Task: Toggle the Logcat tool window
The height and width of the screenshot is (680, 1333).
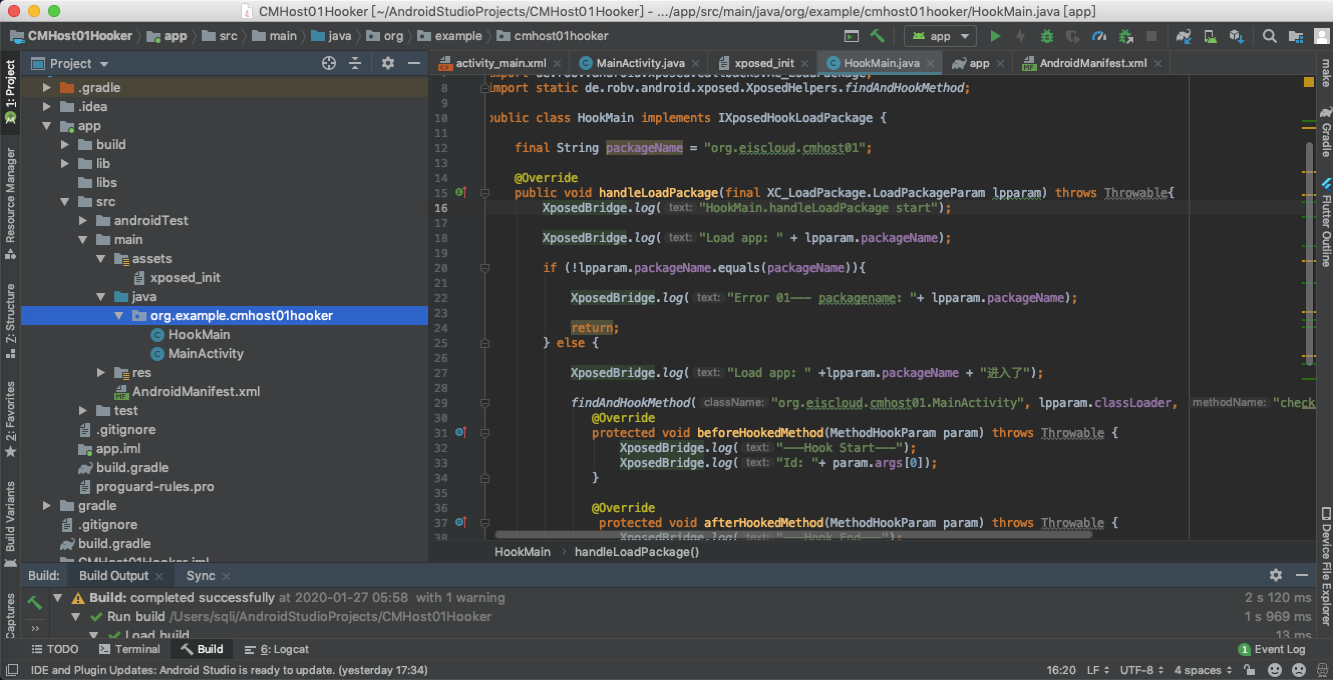Action: point(276,649)
